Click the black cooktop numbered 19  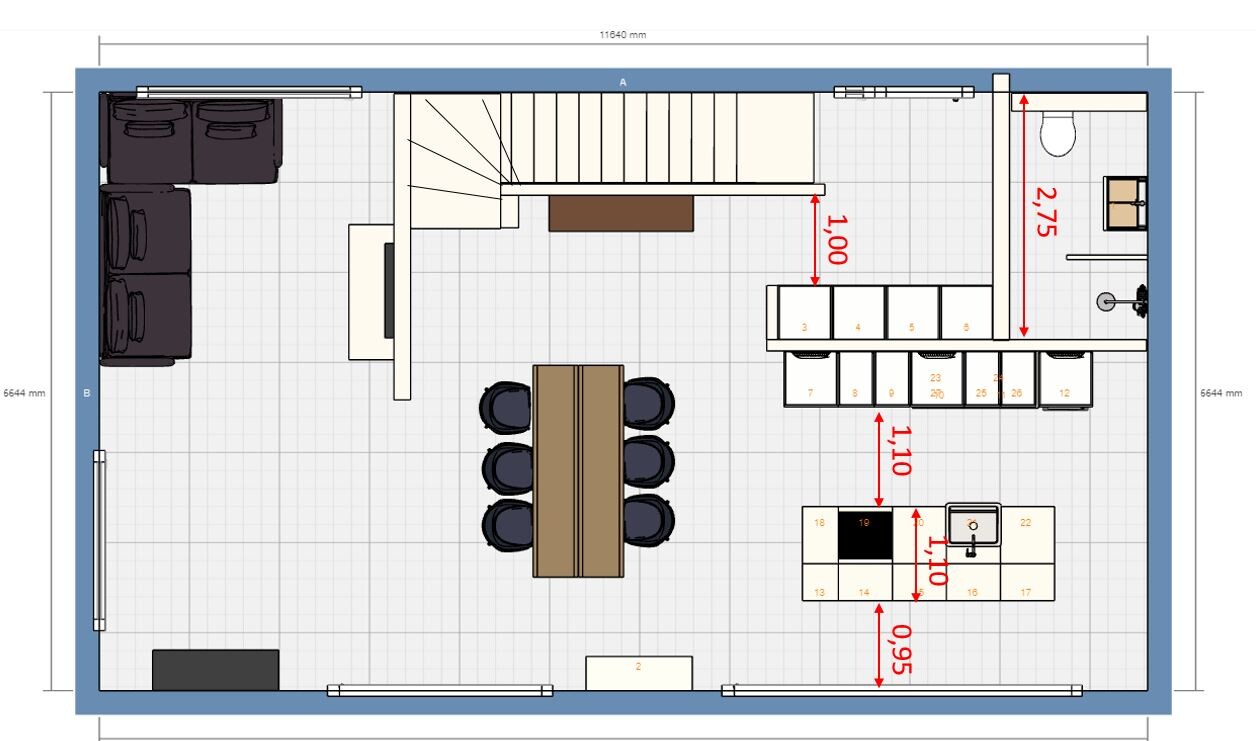(864, 534)
